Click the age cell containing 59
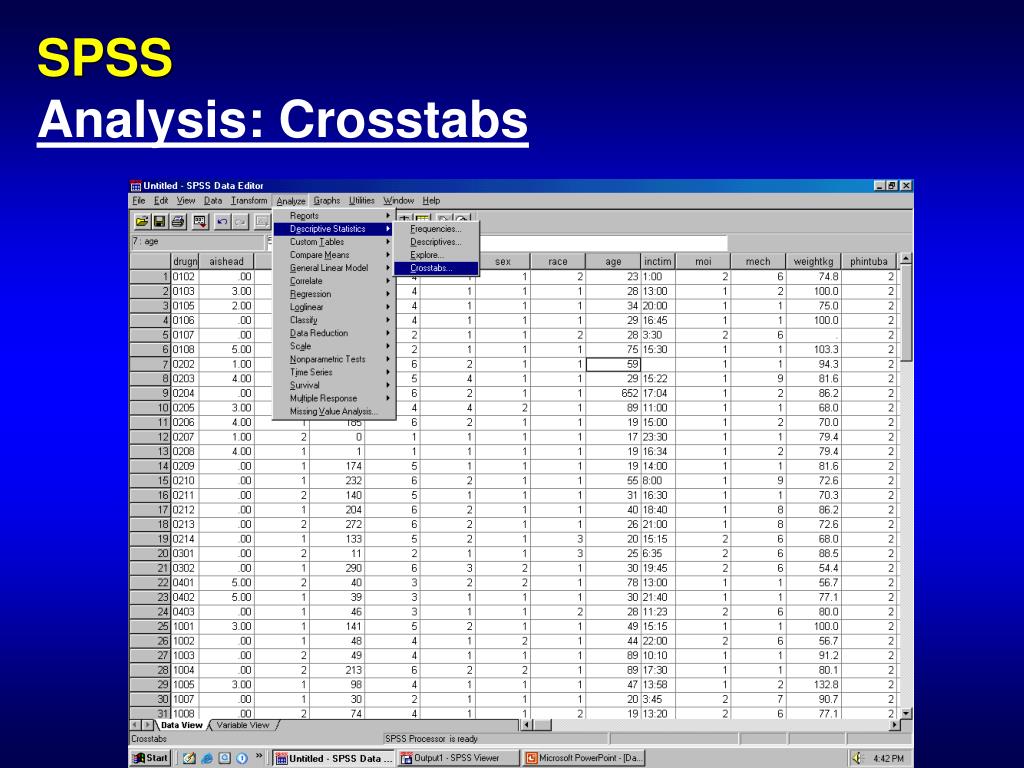 613,364
